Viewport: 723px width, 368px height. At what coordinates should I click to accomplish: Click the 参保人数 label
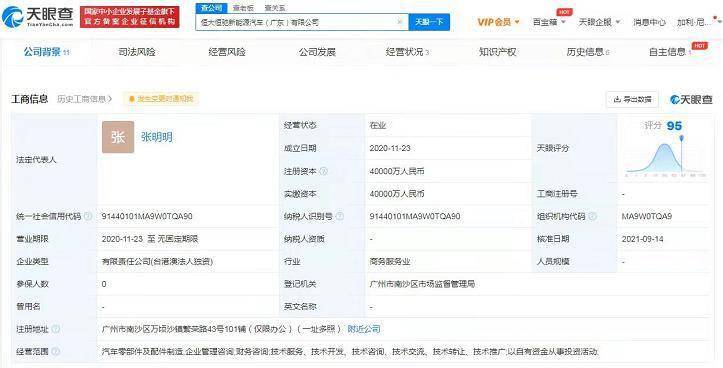point(32,284)
